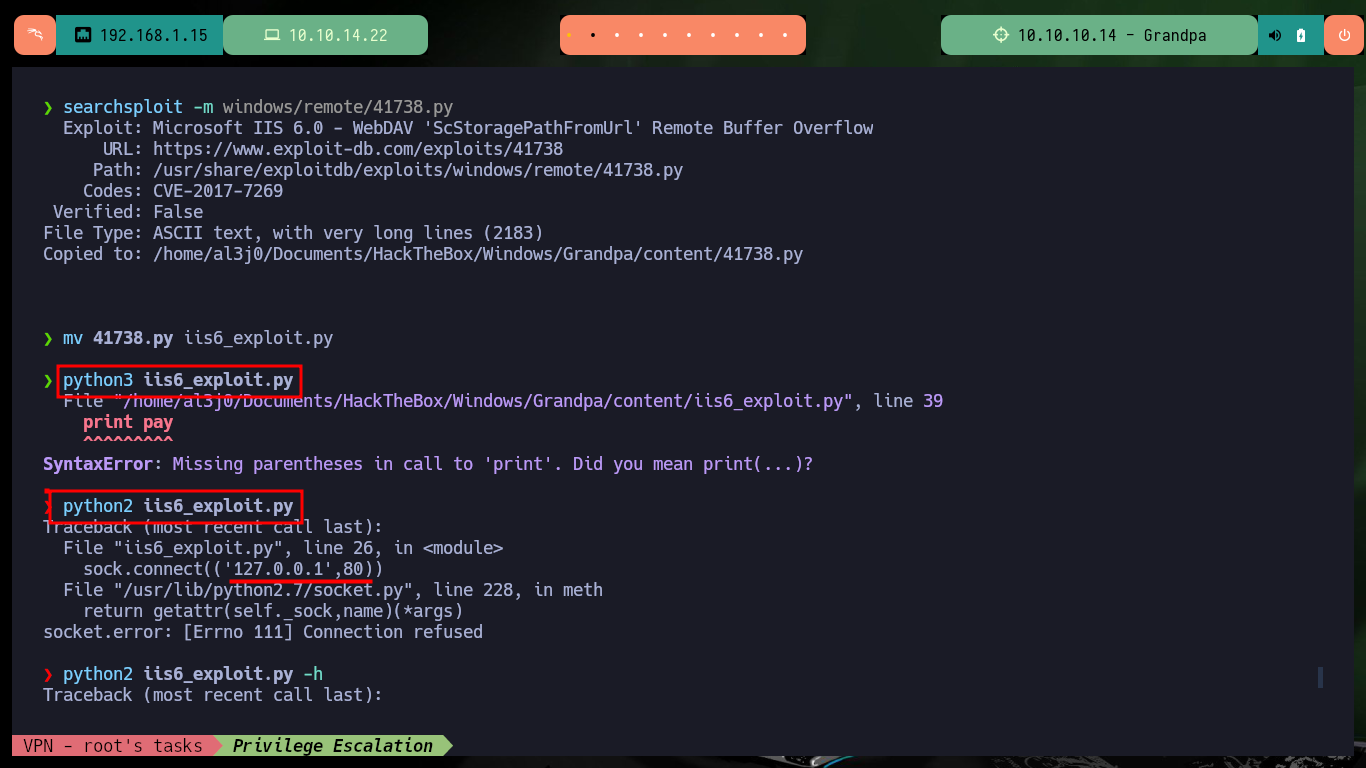The image size is (1366, 768).
Task: Click the 'python3 iis6_exploit.py' command
Action: pyautogui.click(x=178, y=380)
